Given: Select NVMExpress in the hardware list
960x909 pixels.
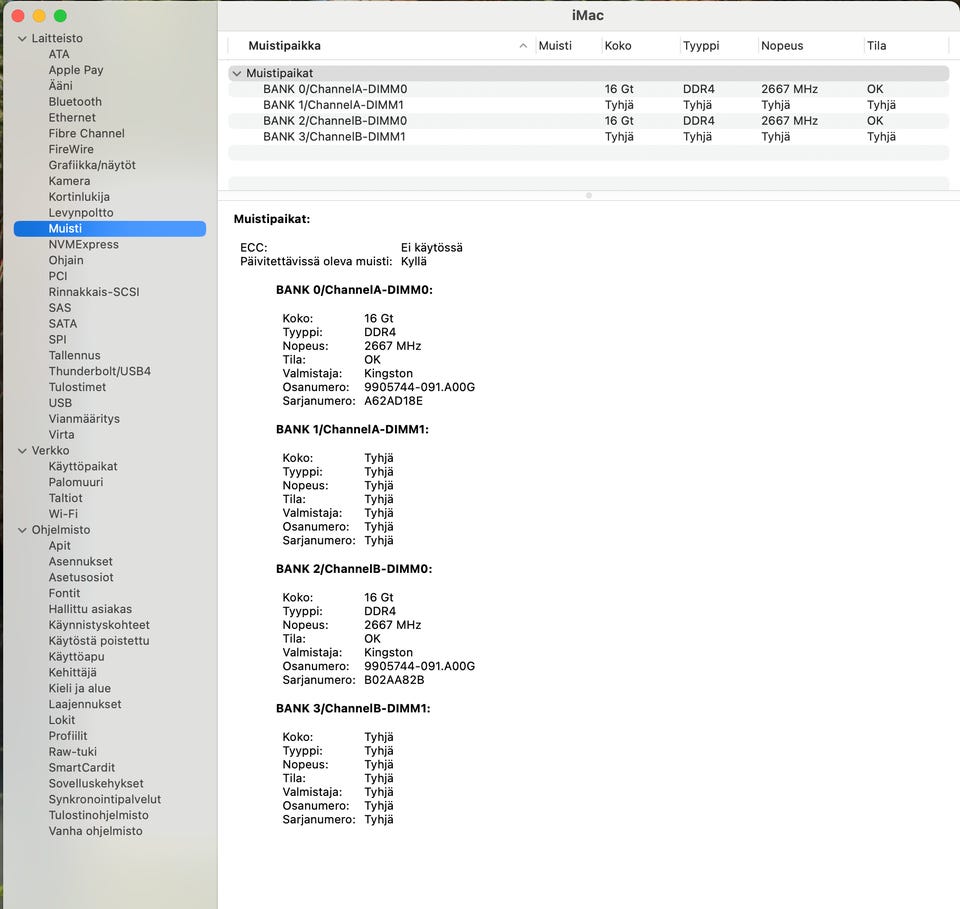Looking at the screenshot, I should [x=83, y=244].
